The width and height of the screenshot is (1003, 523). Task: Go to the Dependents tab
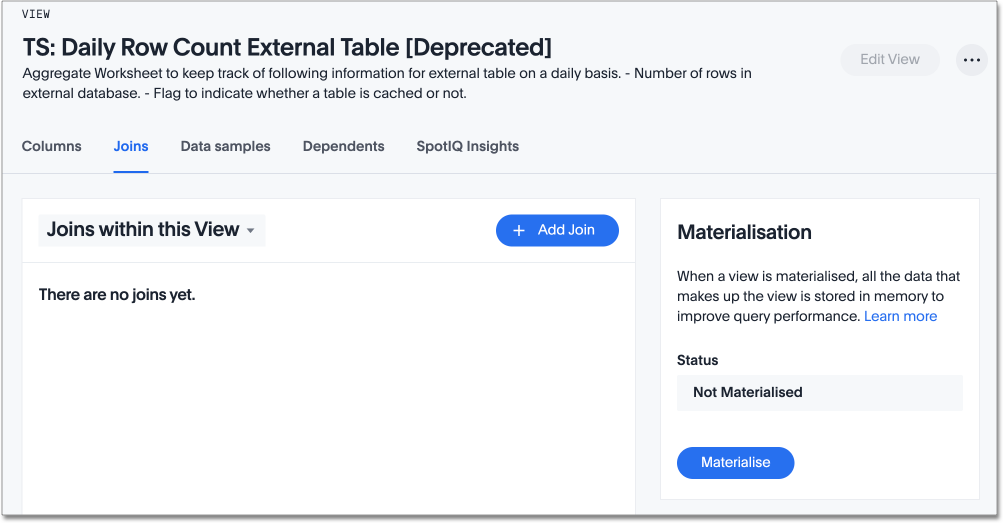point(343,146)
